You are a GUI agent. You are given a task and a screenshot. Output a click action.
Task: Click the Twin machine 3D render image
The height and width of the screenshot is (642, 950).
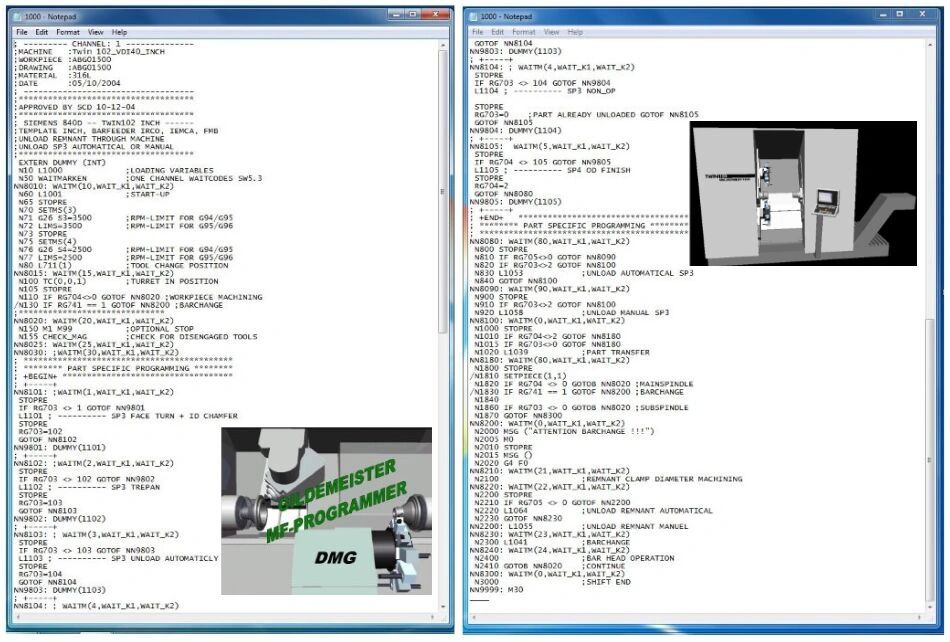[803, 193]
